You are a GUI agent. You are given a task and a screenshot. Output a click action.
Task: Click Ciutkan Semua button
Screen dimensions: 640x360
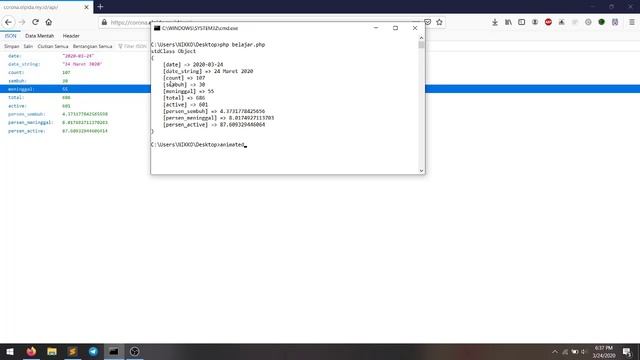click(x=53, y=47)
